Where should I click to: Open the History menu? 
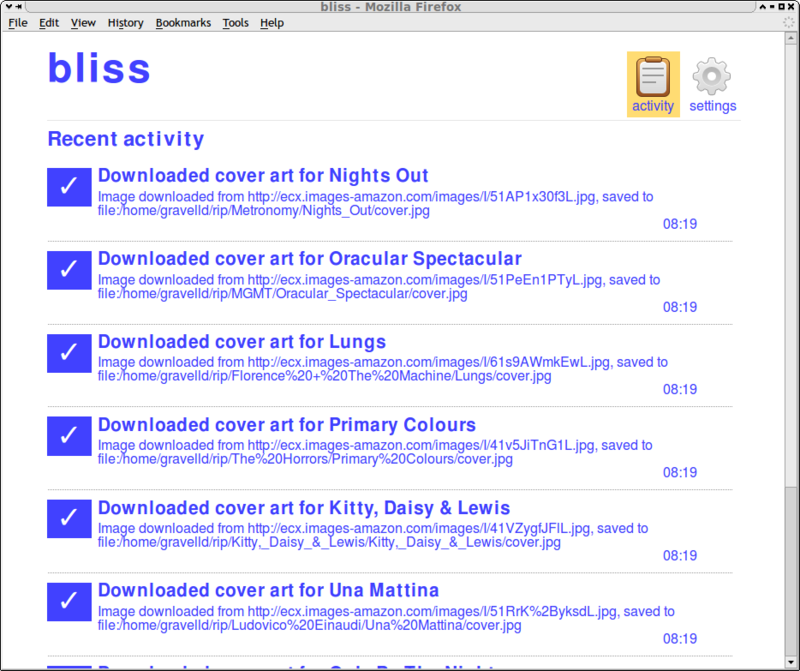(126, 23)
